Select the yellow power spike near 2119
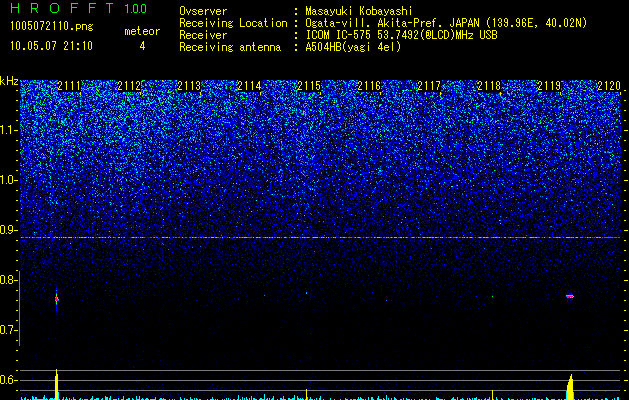The height and width of the screenshot is (400, 629). click(570, 387)
